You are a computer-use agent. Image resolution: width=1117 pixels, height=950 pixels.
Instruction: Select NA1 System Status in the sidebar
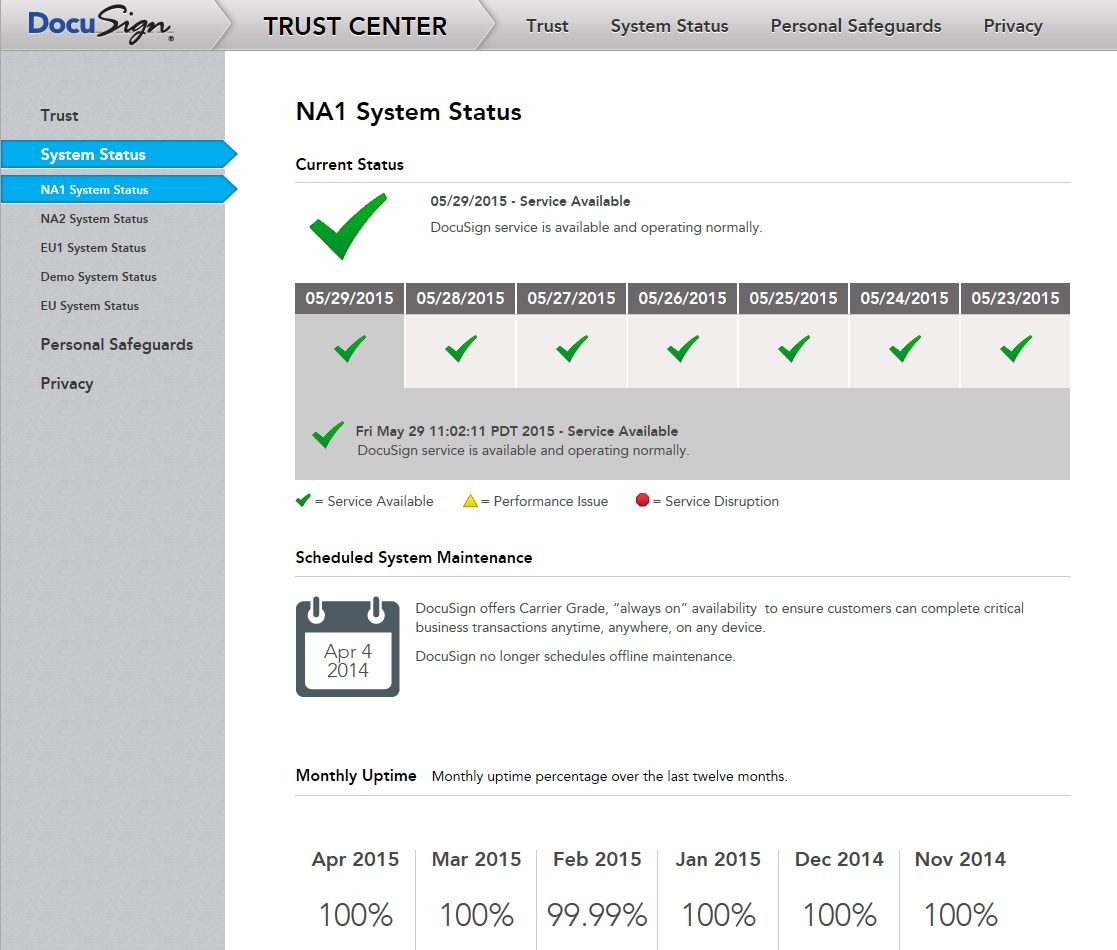[118, 189]
